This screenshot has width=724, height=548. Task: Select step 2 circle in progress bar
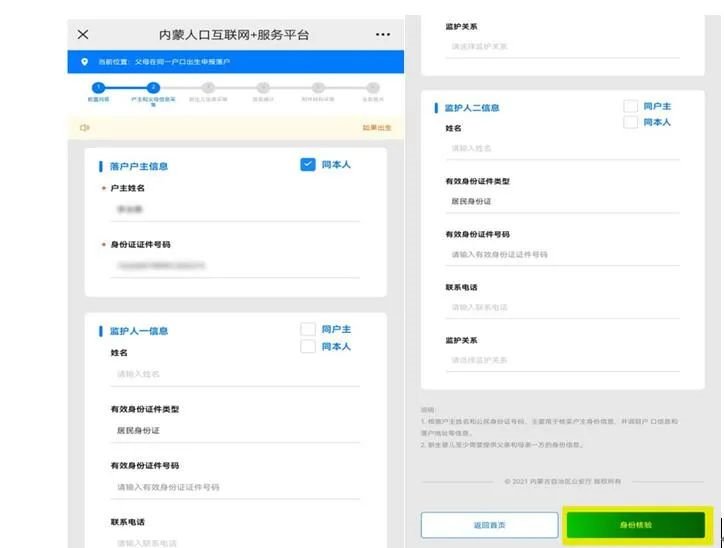point(153,88)
